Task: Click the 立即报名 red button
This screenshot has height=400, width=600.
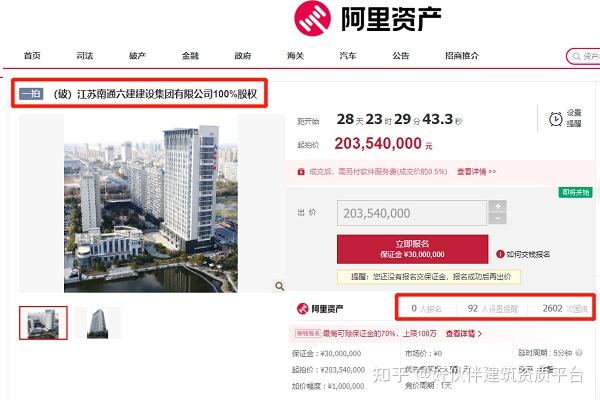Action: tap(412, 249)
